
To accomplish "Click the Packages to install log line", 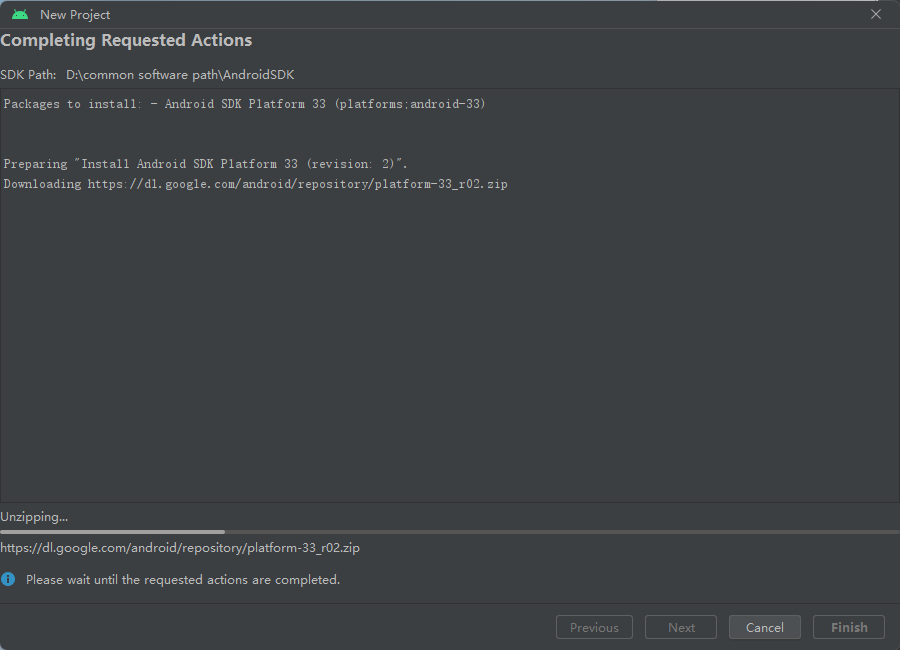I will point(245,104).
